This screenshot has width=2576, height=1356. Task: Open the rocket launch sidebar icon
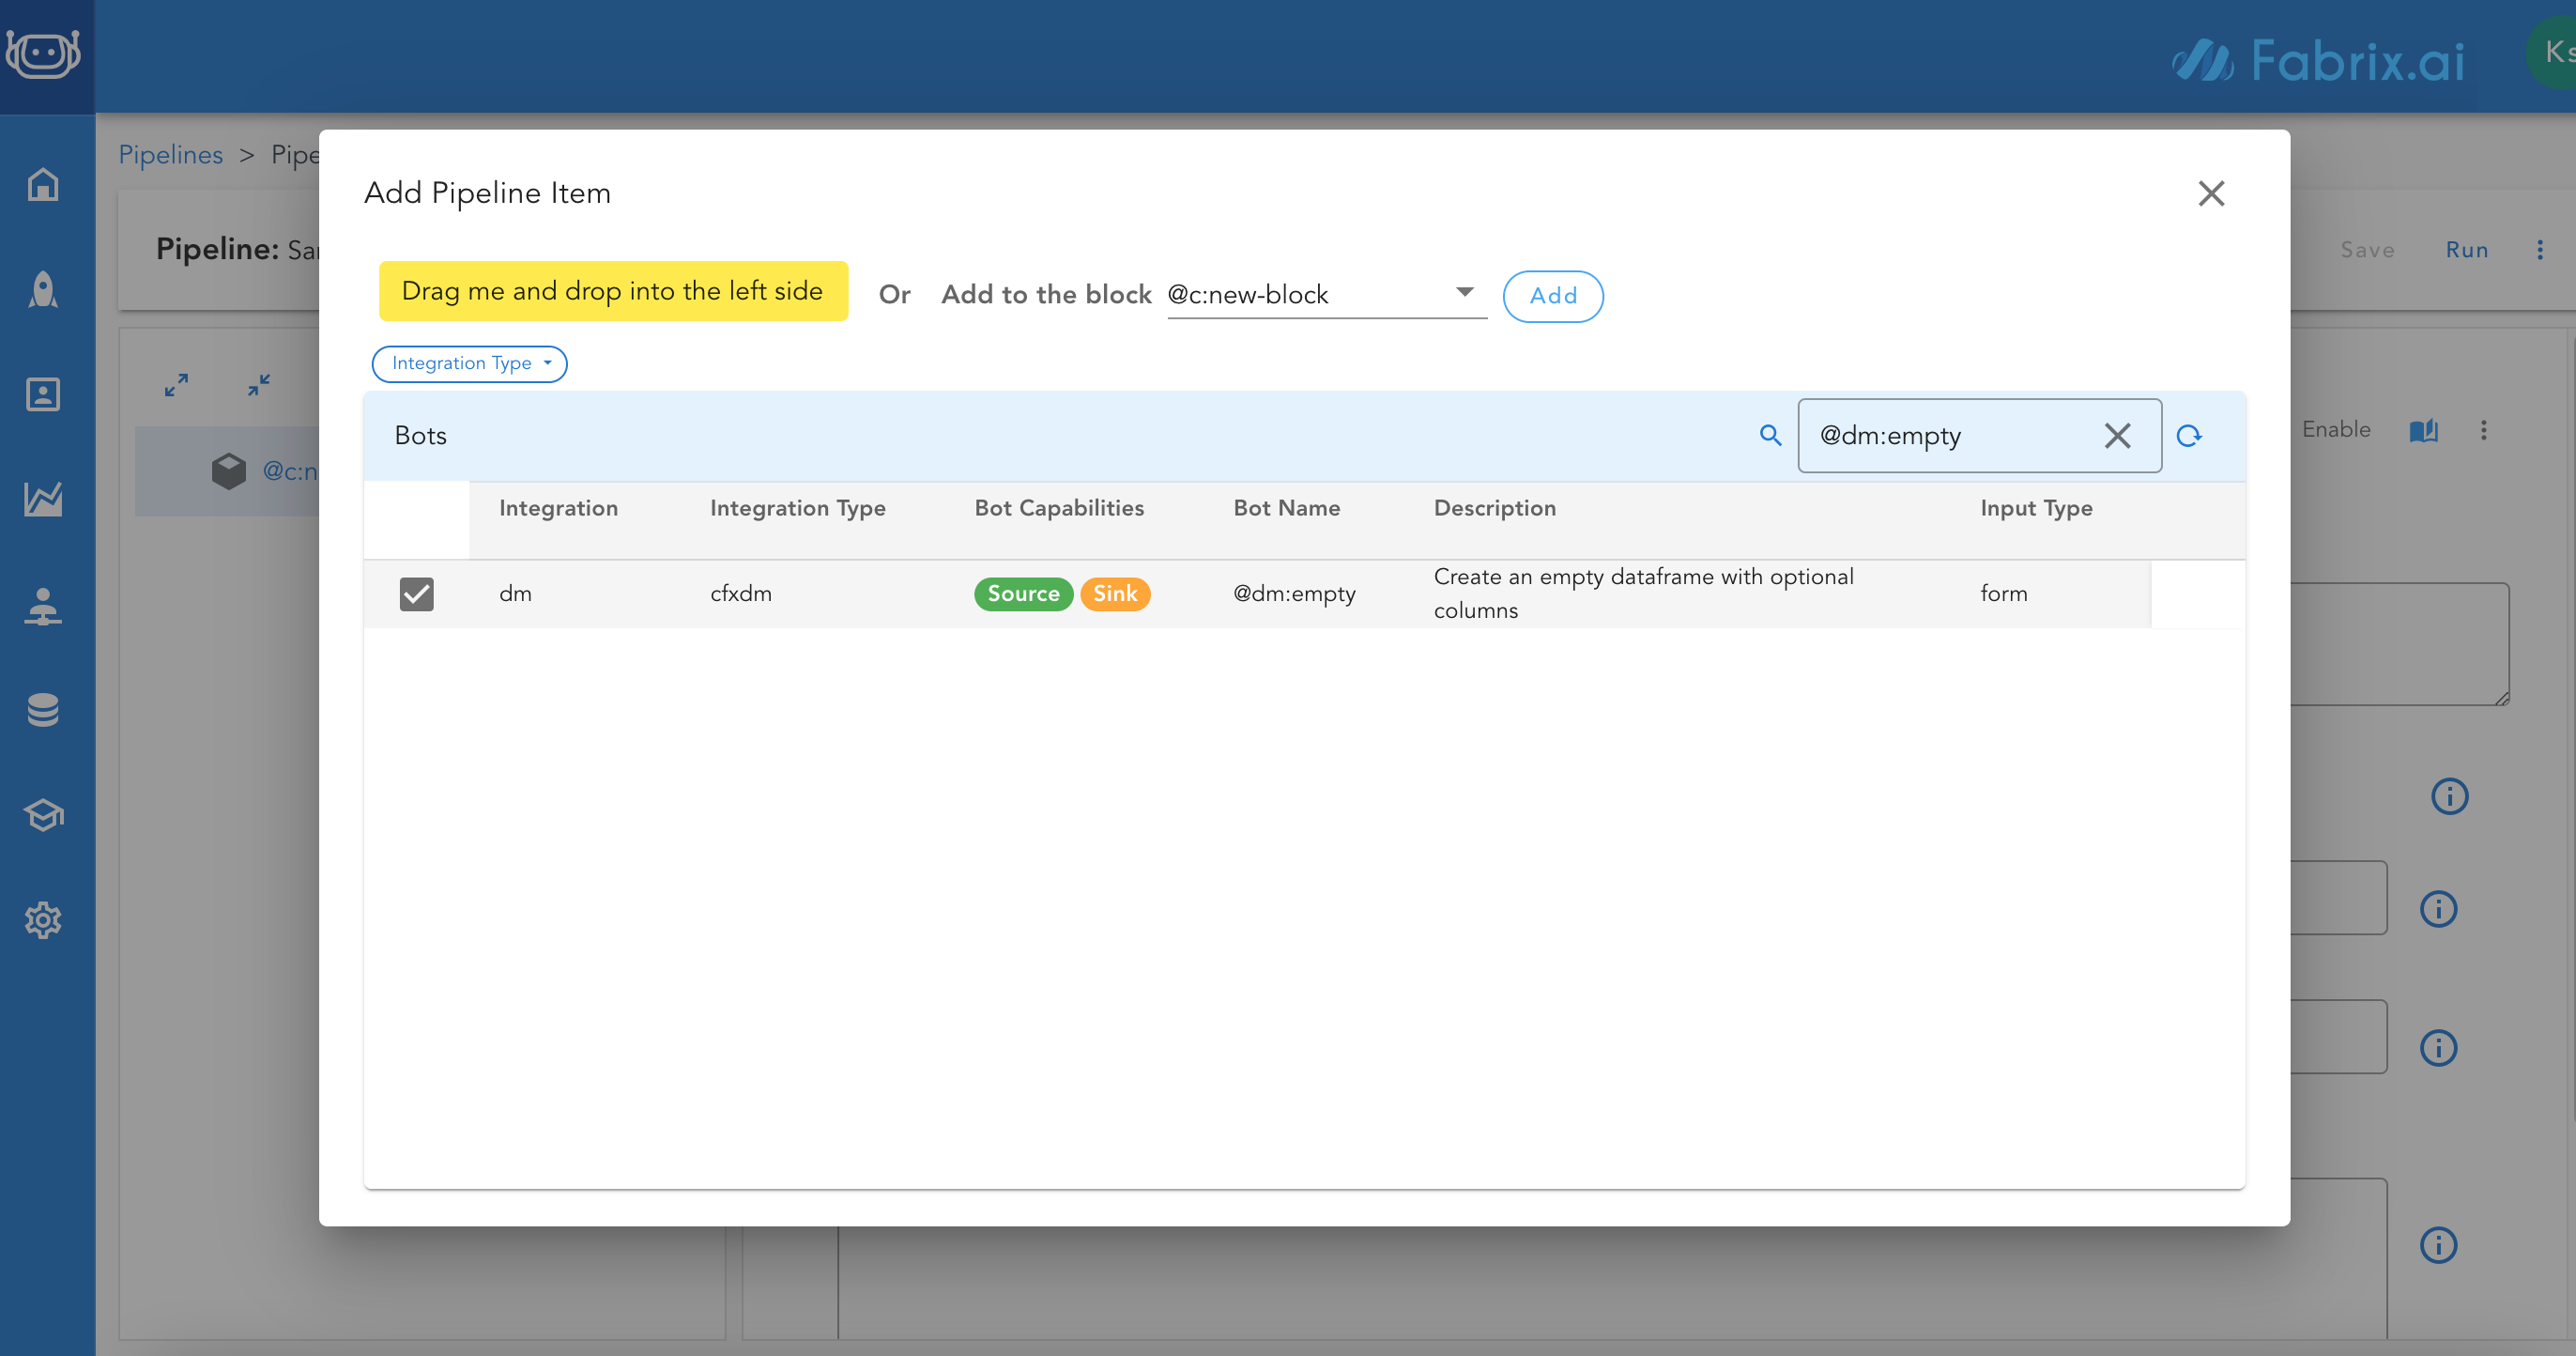[43, 289]
